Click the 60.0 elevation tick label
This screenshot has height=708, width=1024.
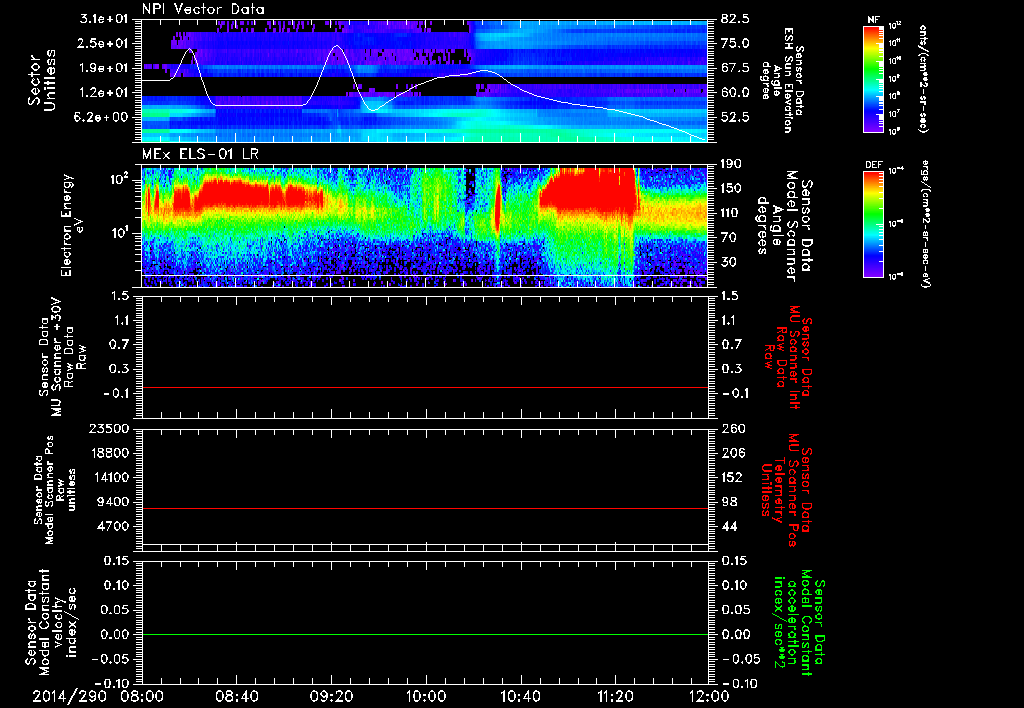click(735, 93)
